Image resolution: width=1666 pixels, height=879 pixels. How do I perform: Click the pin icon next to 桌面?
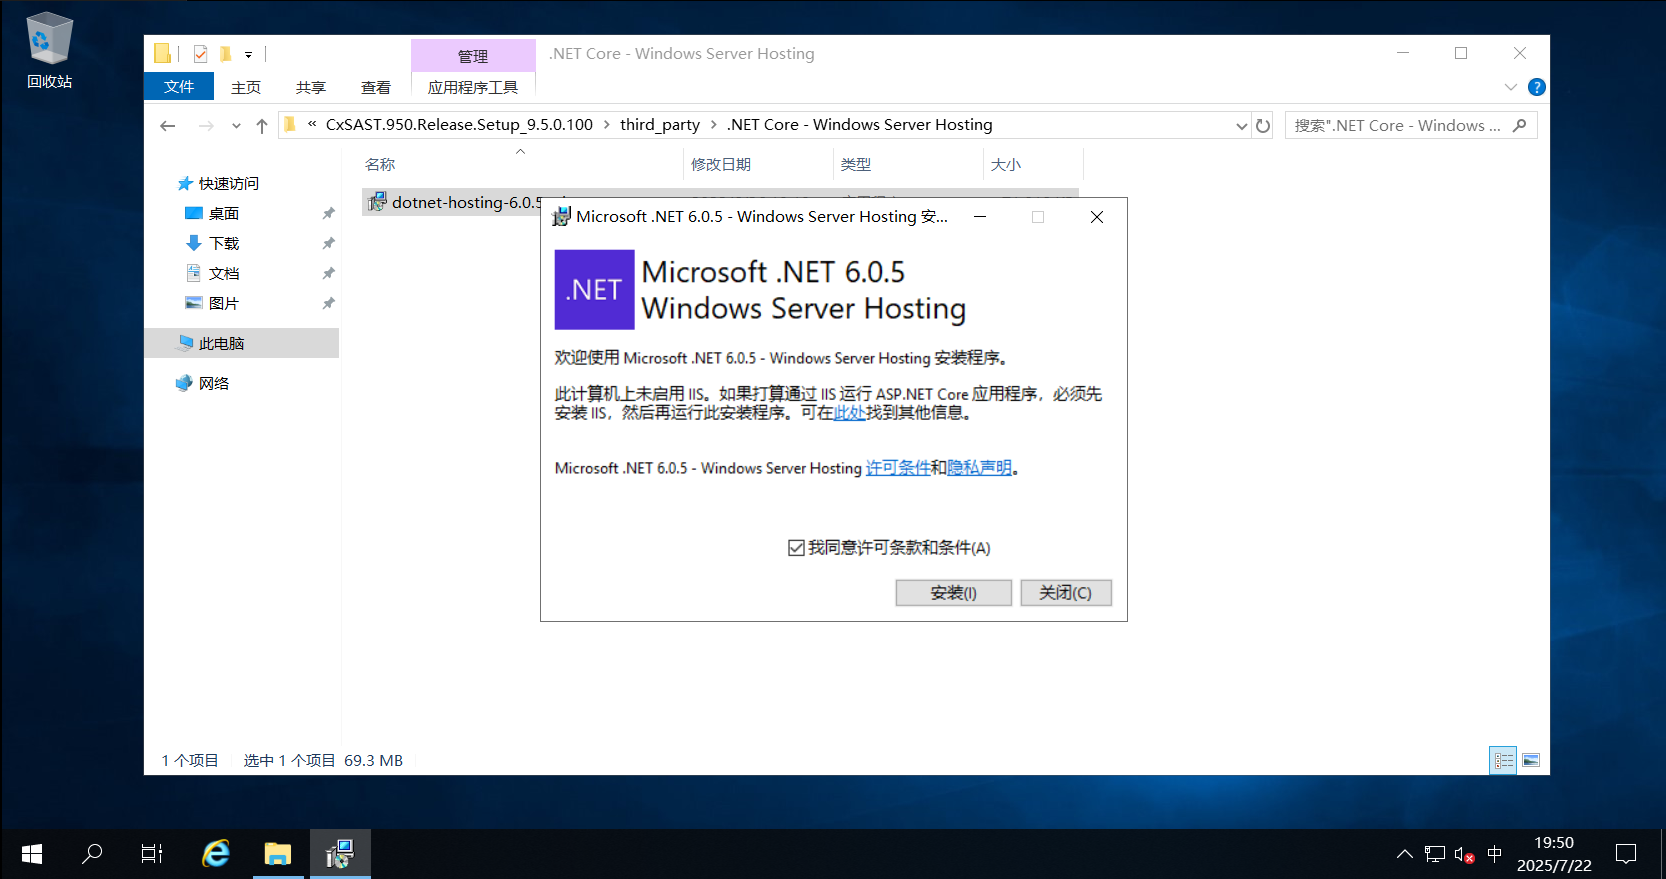[x=328, y=213]
